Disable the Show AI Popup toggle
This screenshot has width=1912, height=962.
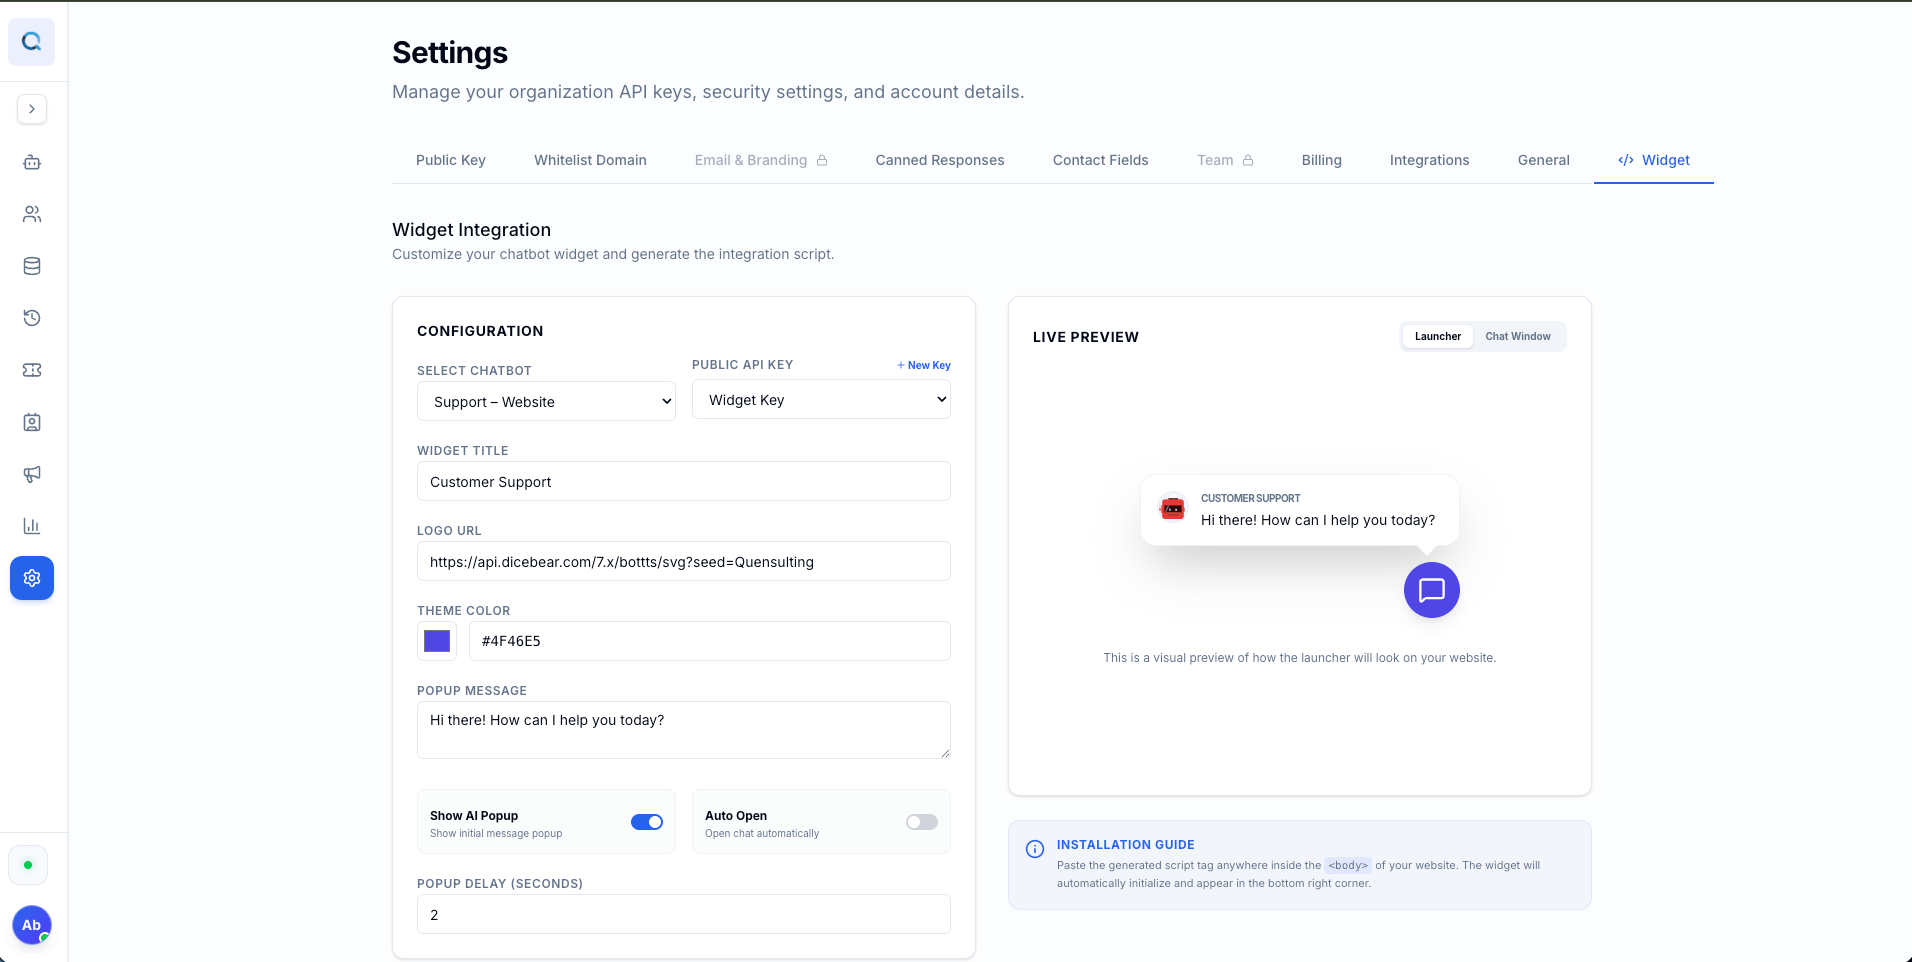(x=647, y=822)
